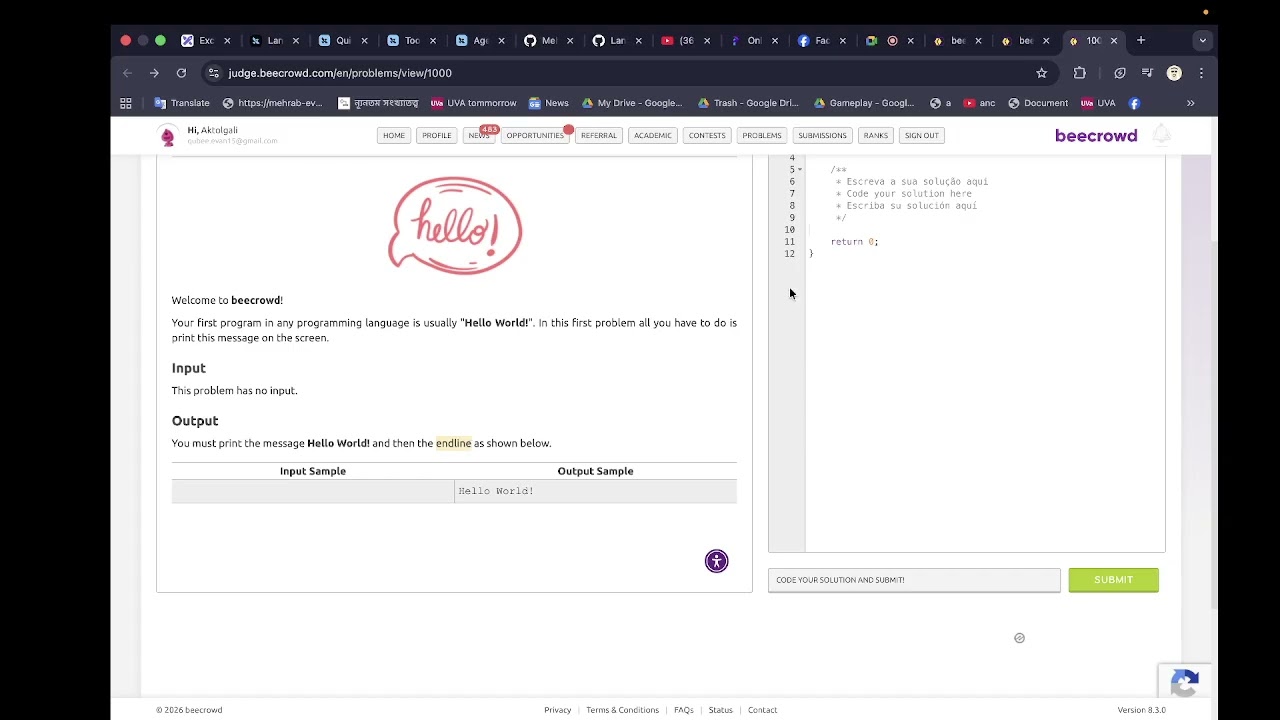Open the accessibility widget icon
Viewport: 1280px width, 720px height.
[x=717, y=561]
